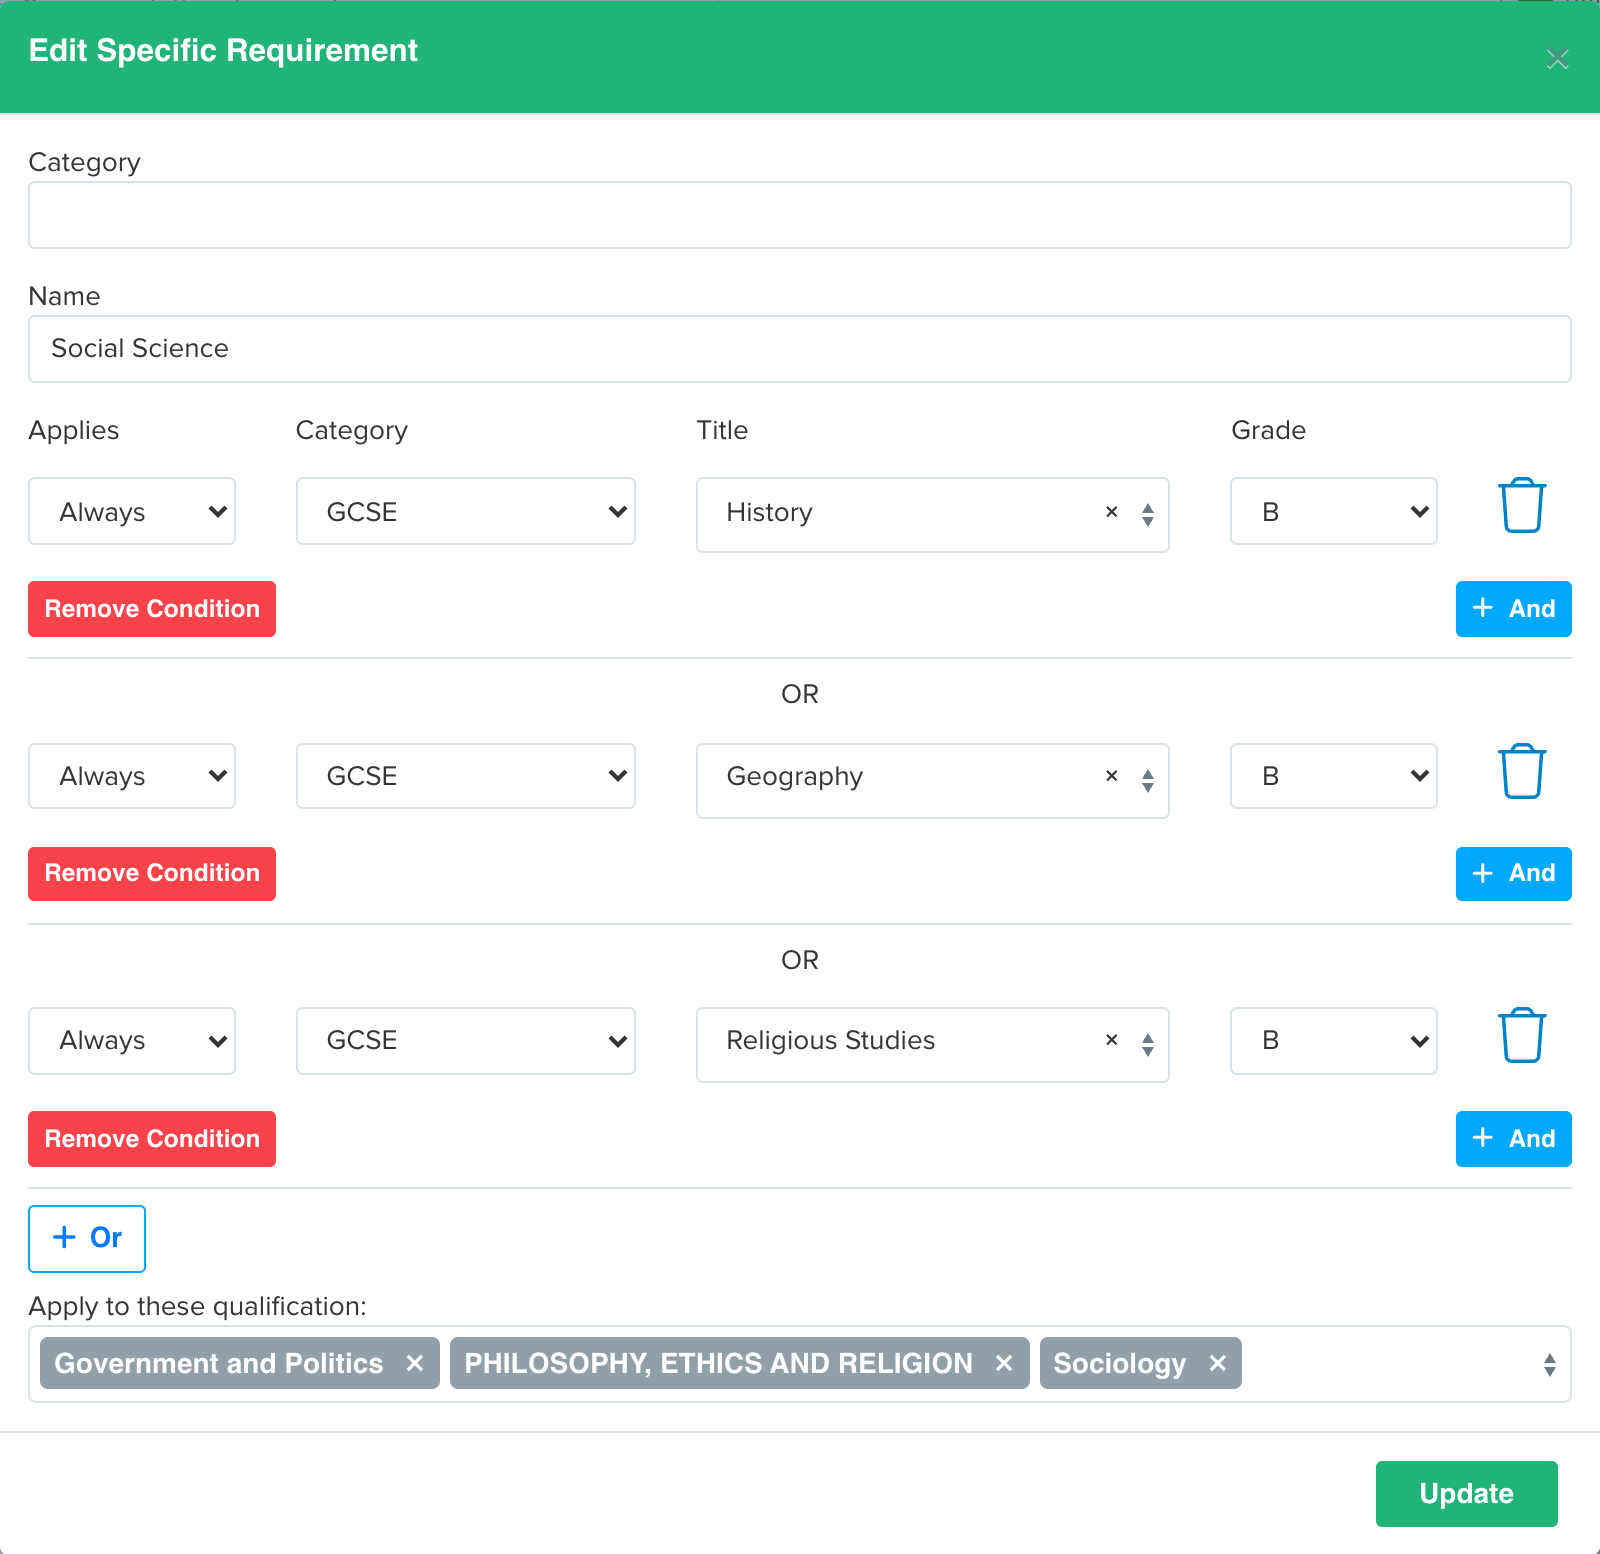The height and width of the screenshot is (1554, 1600).
Task: Delete the Religious Studies row with trash icon
Action: click(1522, 1035)
